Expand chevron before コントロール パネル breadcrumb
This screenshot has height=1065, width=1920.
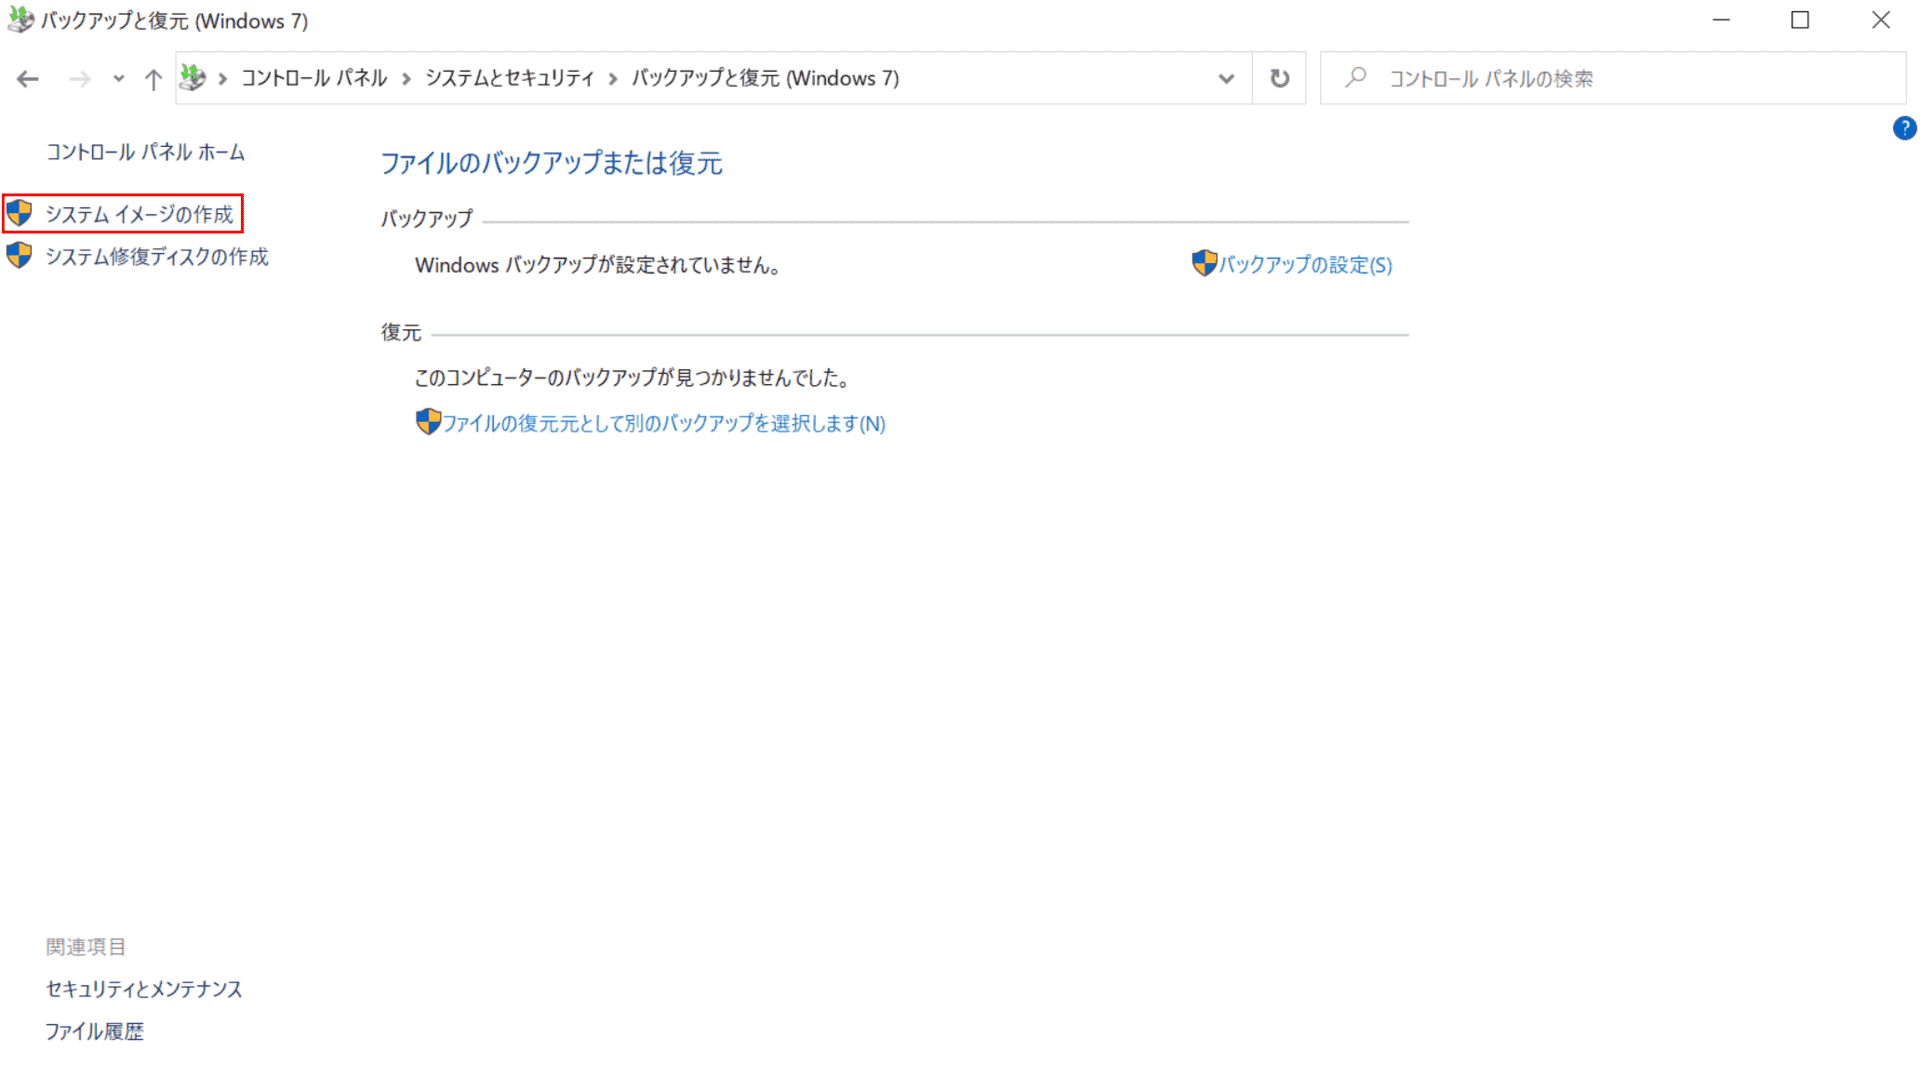point(223,79)
